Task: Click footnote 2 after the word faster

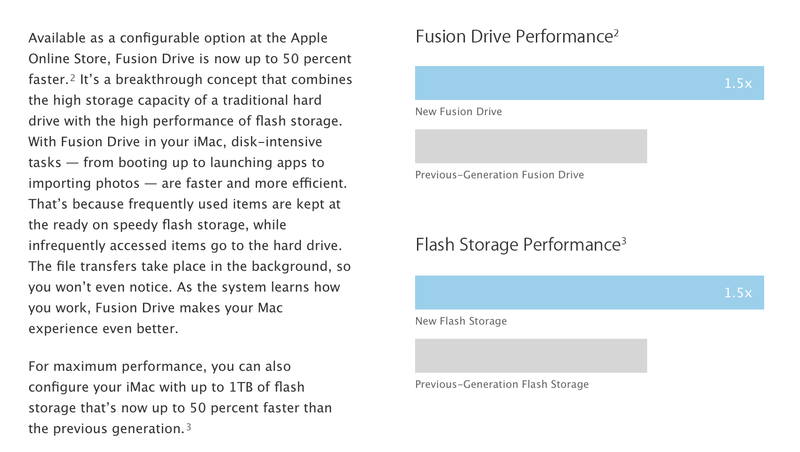Action: tap(72, 78)
